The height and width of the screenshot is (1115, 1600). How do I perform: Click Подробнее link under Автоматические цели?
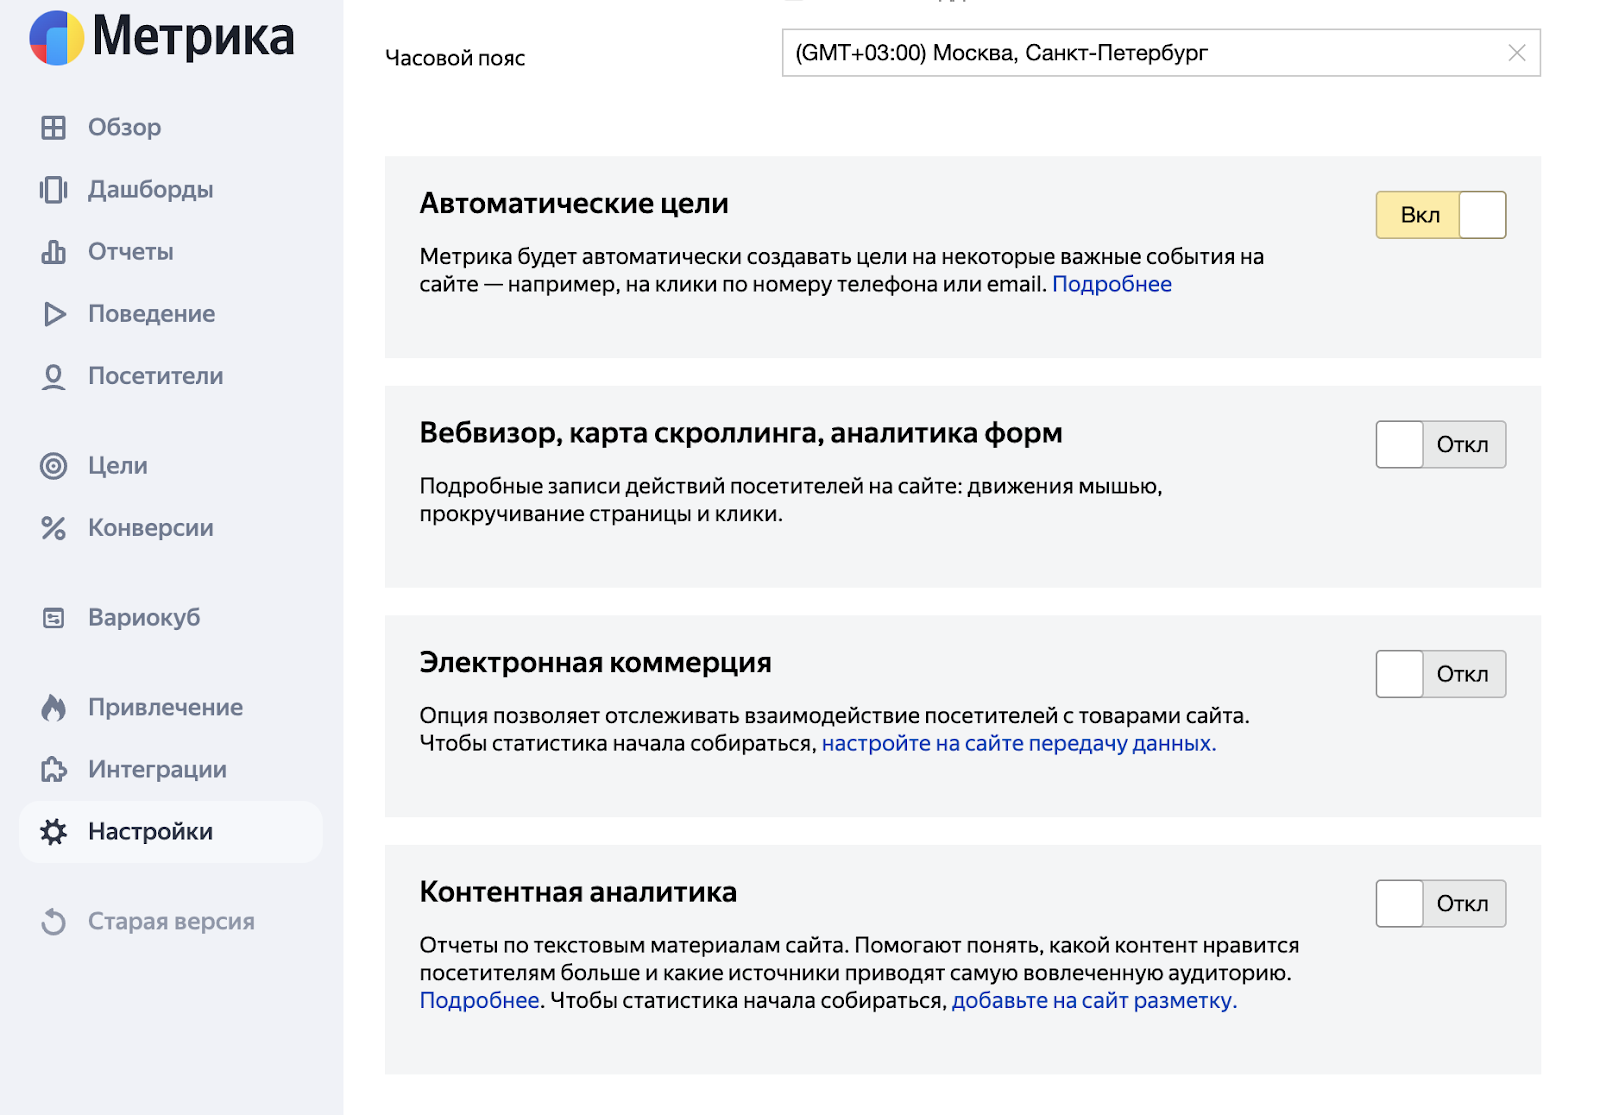(x=1112, y=285)
